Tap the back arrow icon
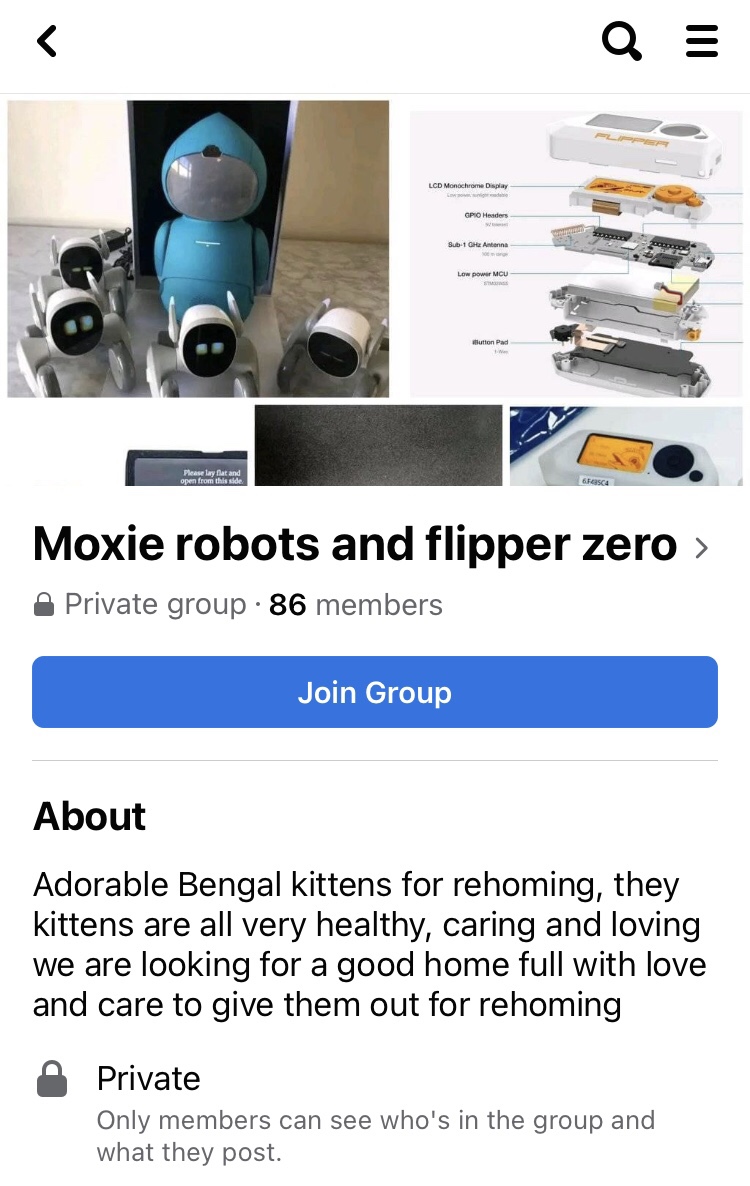 [x=47, y=41]
